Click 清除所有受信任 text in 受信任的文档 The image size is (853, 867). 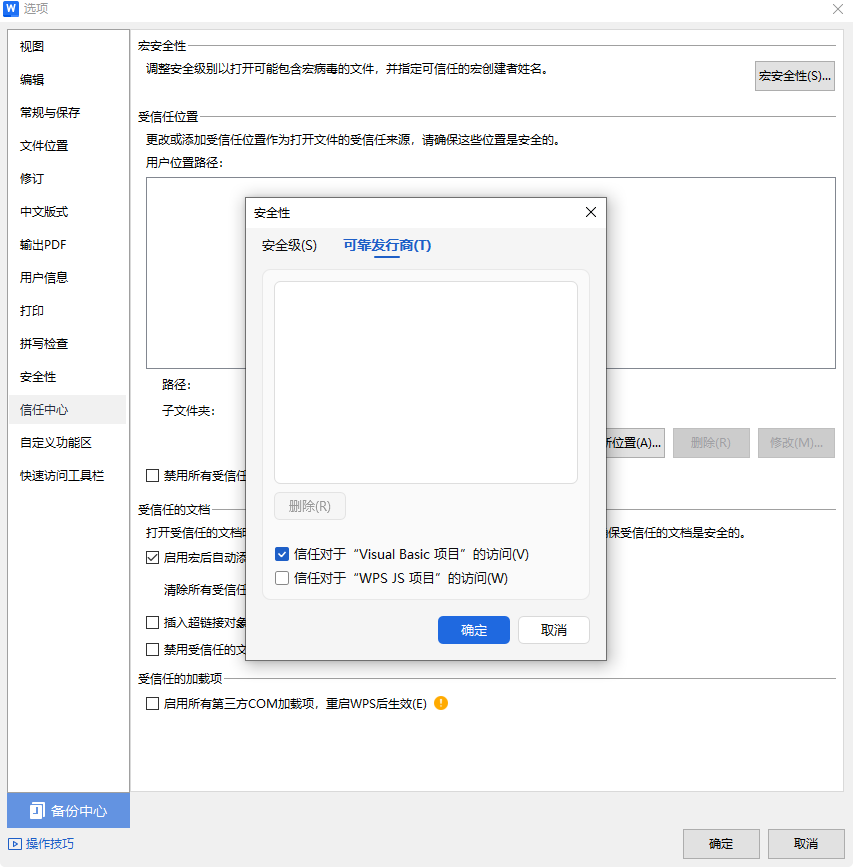205,590
